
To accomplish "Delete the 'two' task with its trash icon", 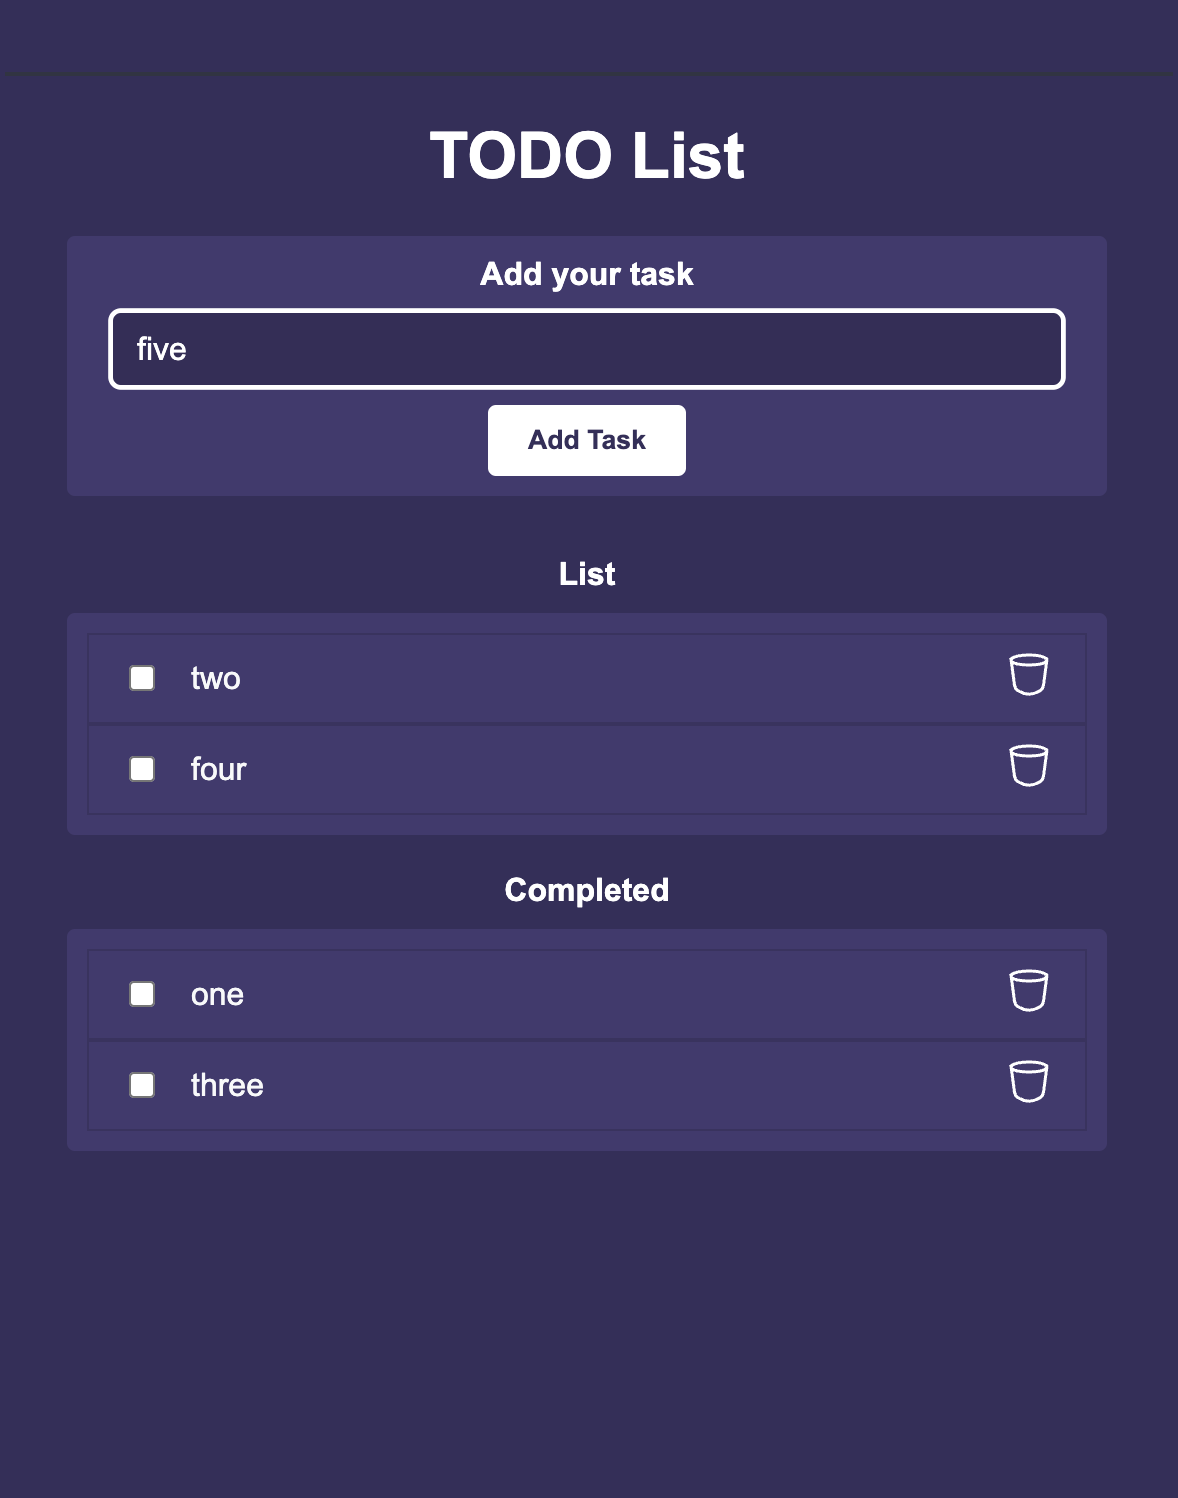I will [1028, 675].
